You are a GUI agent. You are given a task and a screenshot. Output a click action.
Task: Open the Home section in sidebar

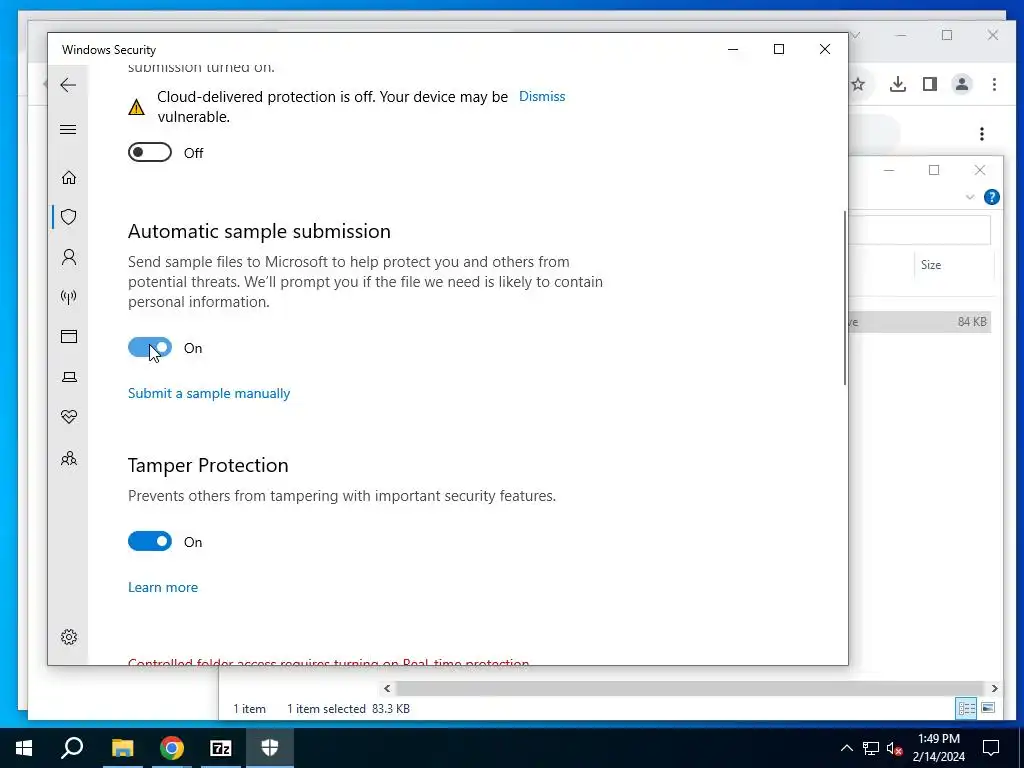click(x=69, y=178)
